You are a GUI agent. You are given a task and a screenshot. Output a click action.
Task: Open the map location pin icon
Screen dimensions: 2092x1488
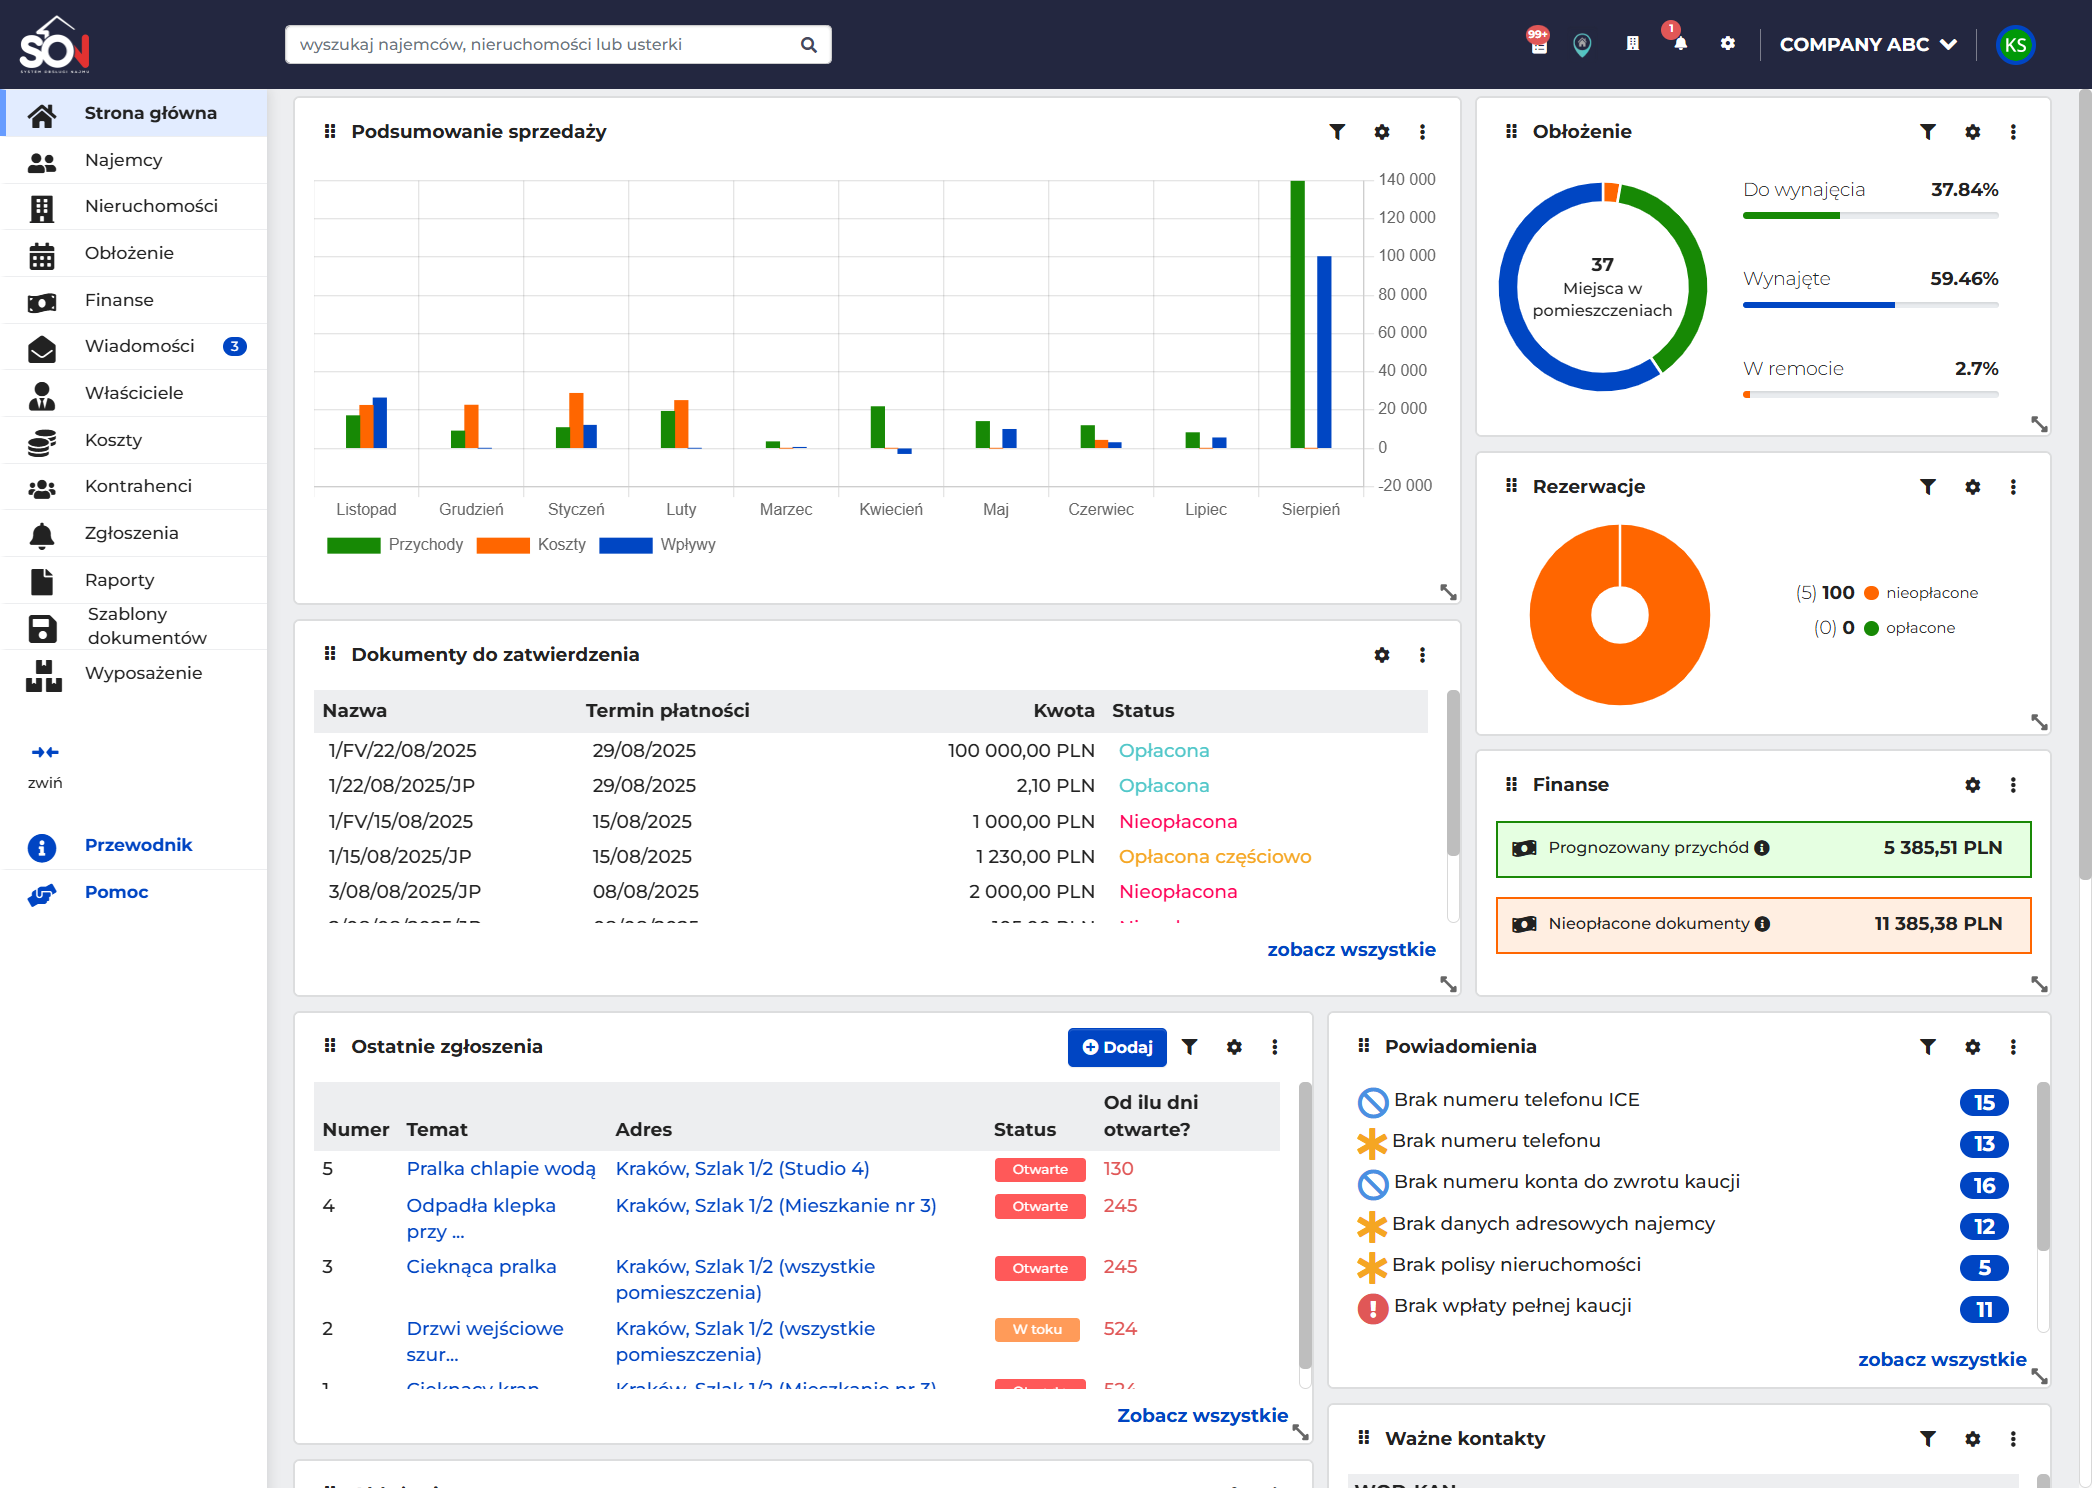1582,44
